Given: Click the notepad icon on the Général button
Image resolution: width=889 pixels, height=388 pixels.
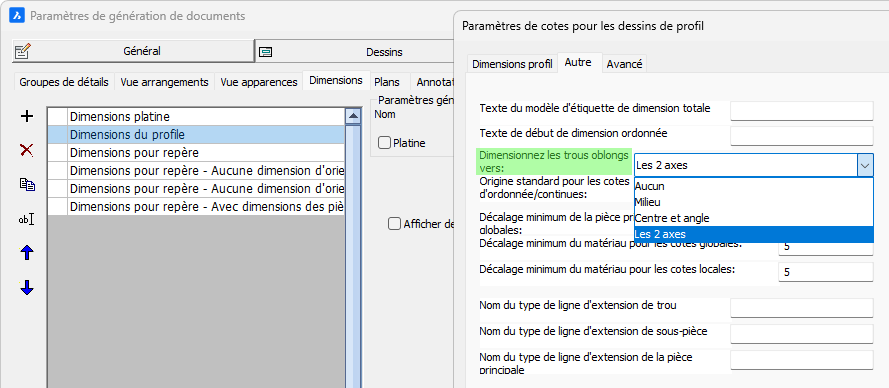Looking at the screenshot, I should point(23,51).
